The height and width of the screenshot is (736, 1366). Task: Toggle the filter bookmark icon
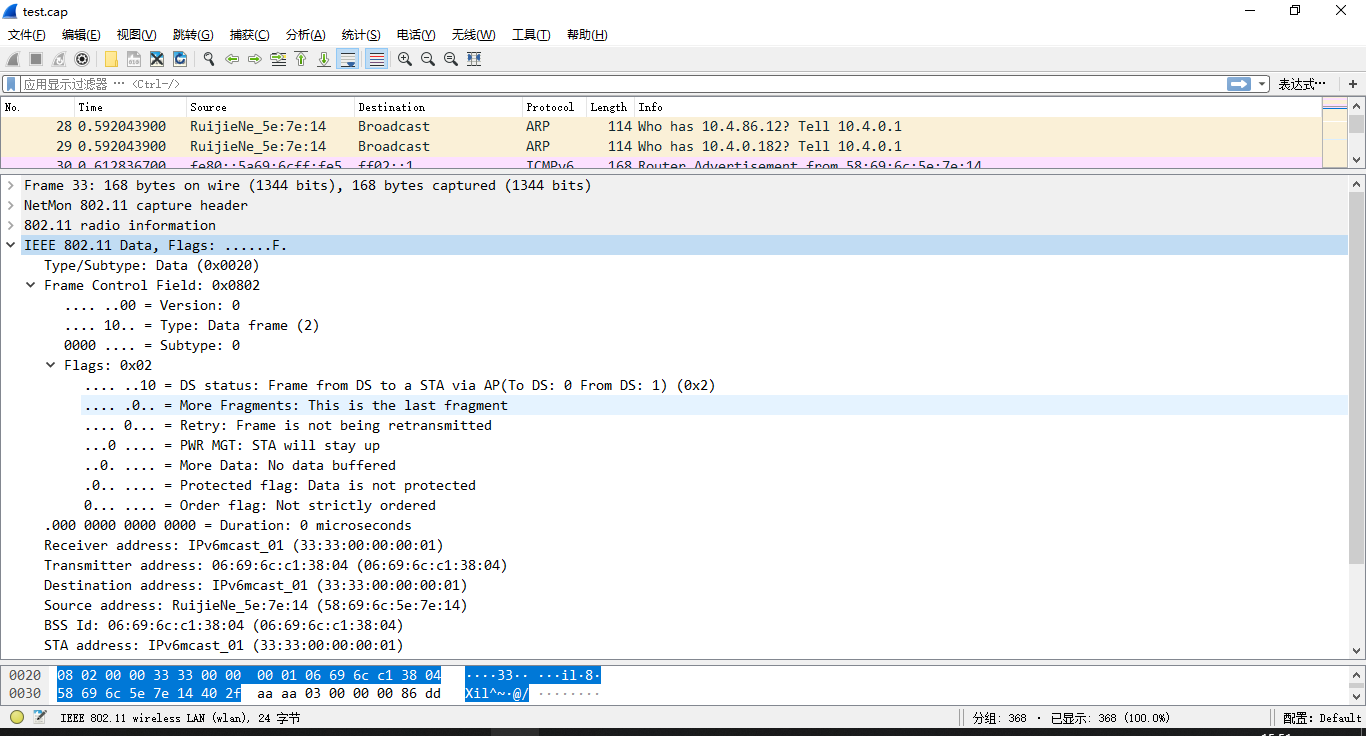(13, 83)
